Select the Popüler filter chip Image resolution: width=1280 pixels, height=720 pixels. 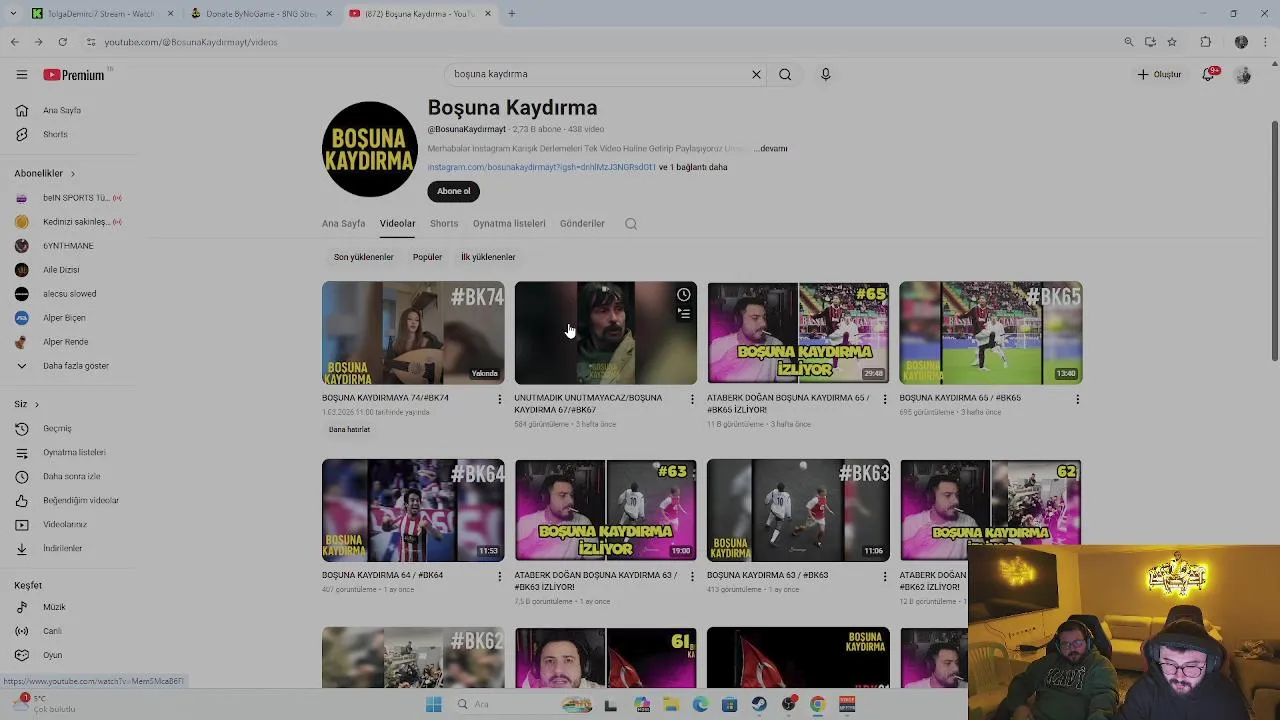[427, 257]
